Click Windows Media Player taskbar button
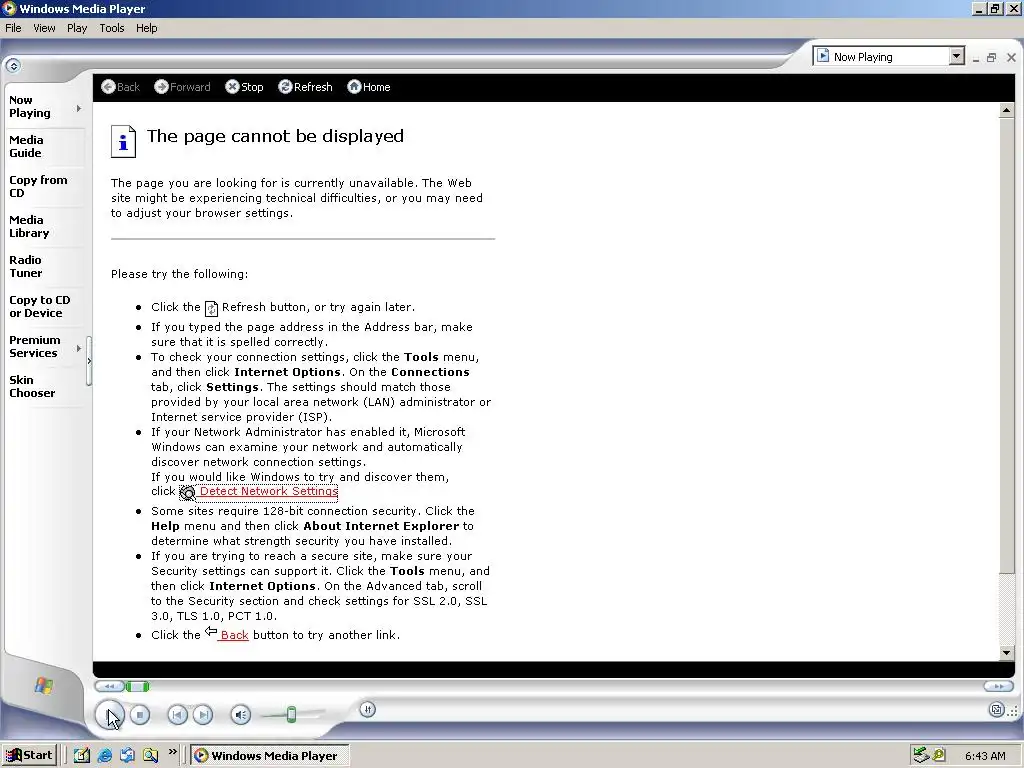This screenshot has width=1024, height=768. point(270,755)
